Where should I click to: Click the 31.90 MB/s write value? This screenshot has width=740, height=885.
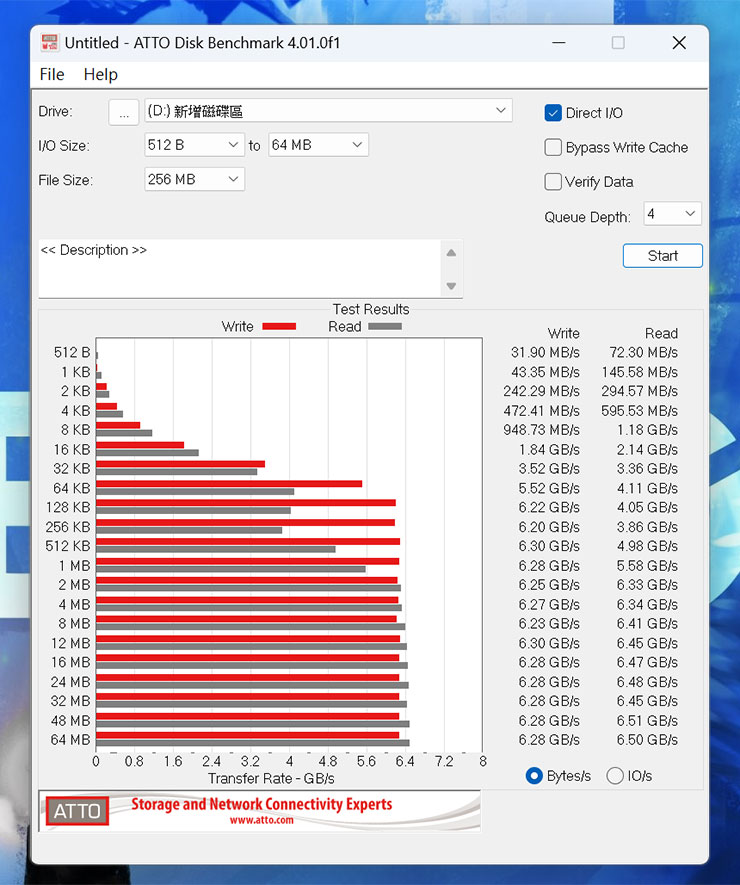(545, 353)
